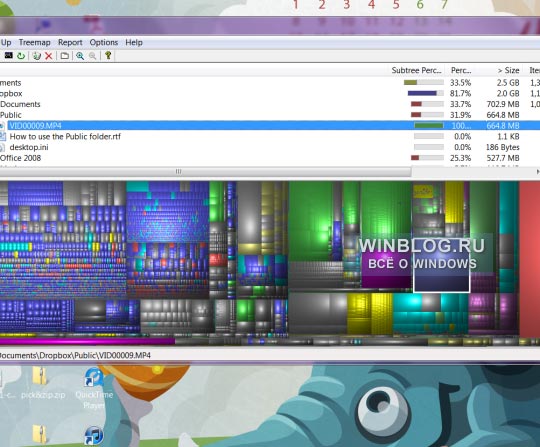Open the partially visible Up menu
Screen dimensions: 540x447
pyautogui.click(x=6, y=42)
